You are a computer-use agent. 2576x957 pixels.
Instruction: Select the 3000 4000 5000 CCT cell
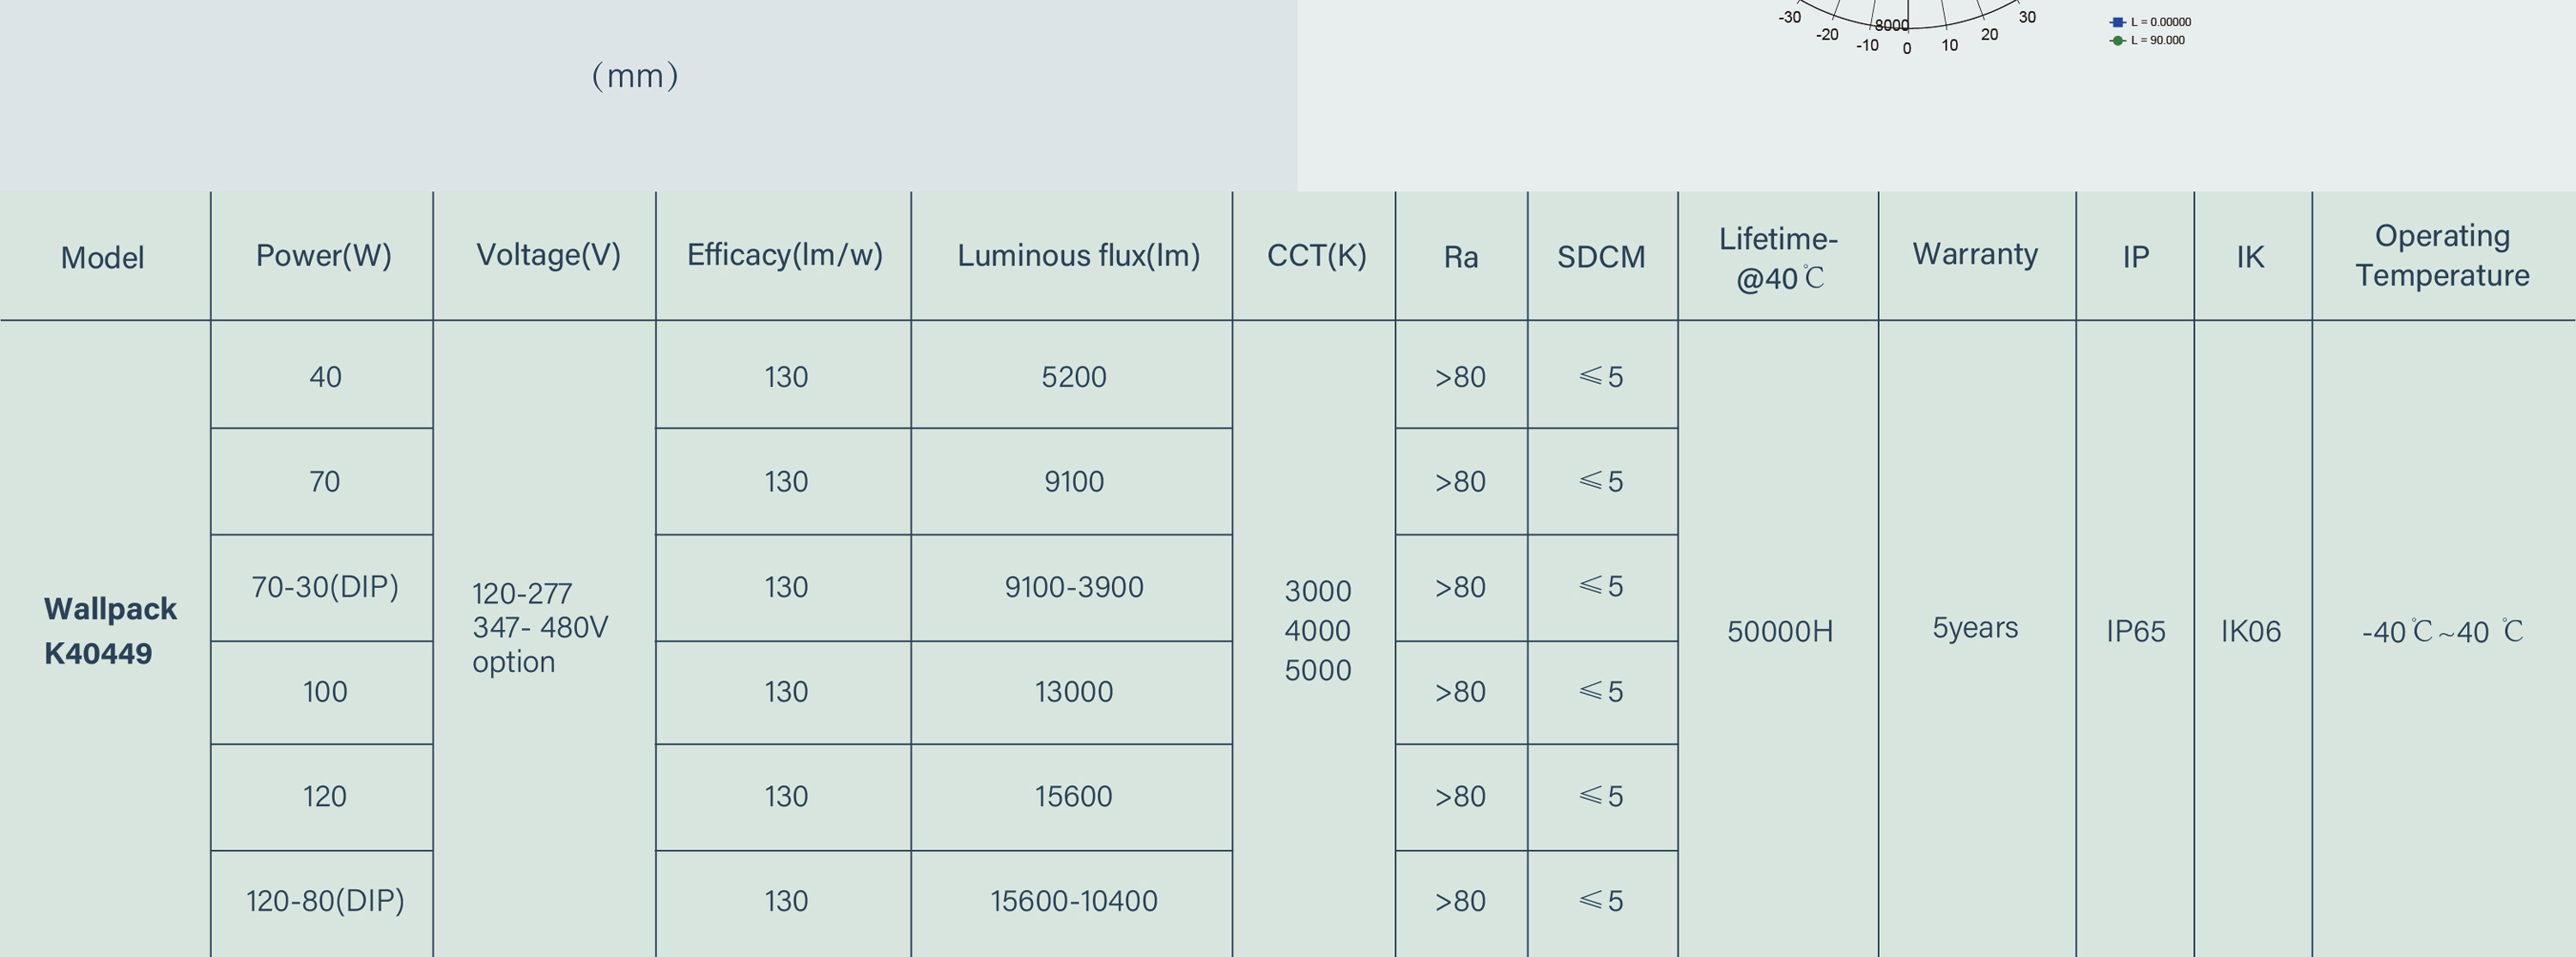click(x=1318, y=630)
